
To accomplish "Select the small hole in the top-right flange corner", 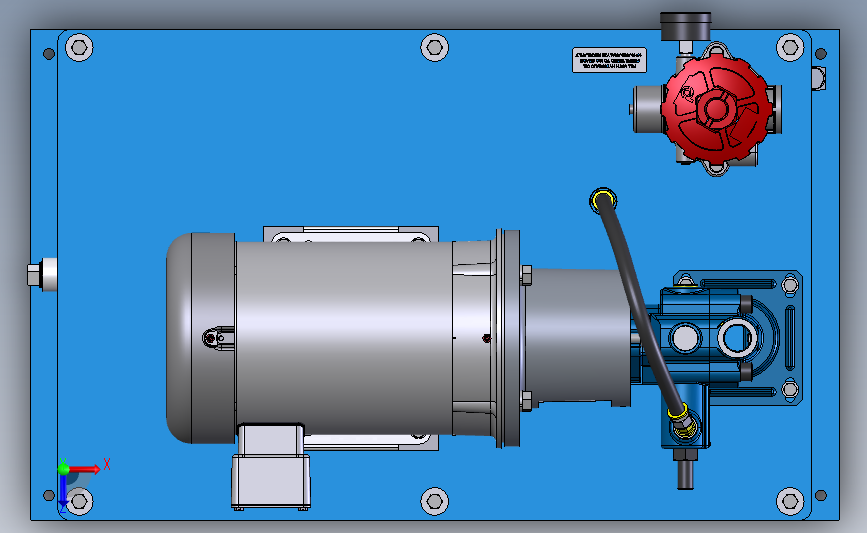I will [x=821, y=54].
